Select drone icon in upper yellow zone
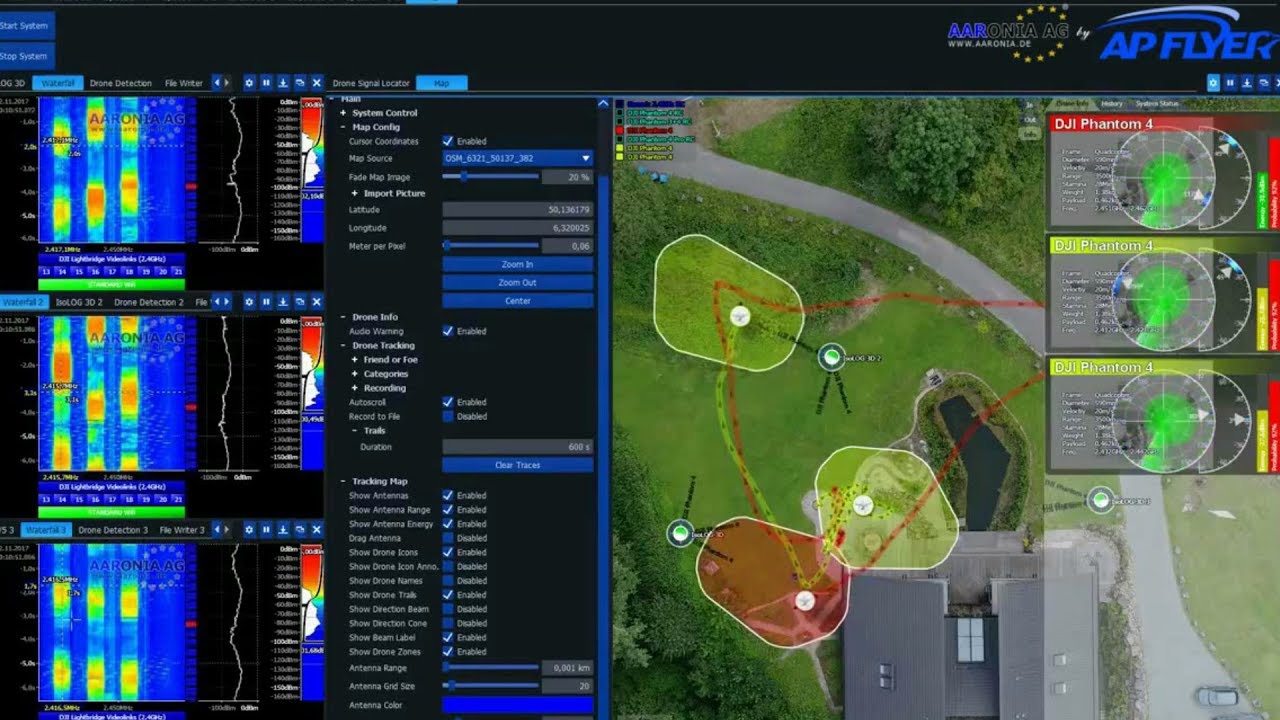This screenshot has width=1280, height=720. point(740,317)
